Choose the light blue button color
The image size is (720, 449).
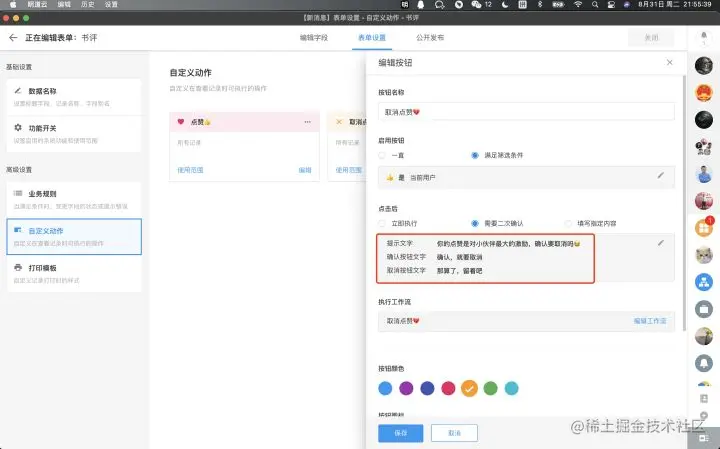[x=385, y=388]
